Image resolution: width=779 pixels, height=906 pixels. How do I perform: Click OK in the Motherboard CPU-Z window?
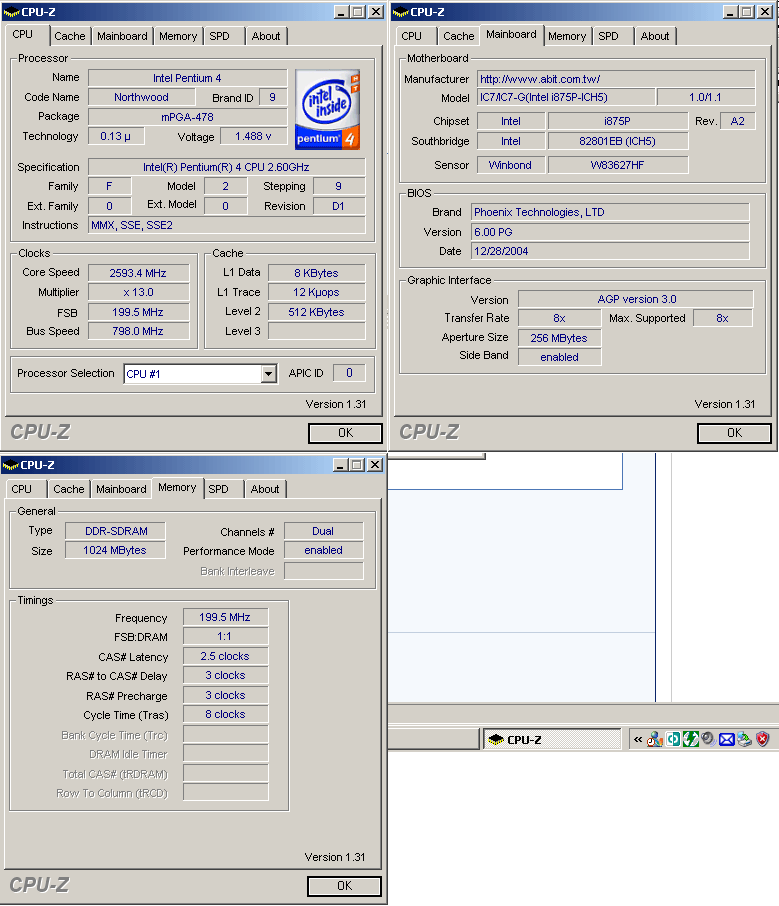click(734, 433)
